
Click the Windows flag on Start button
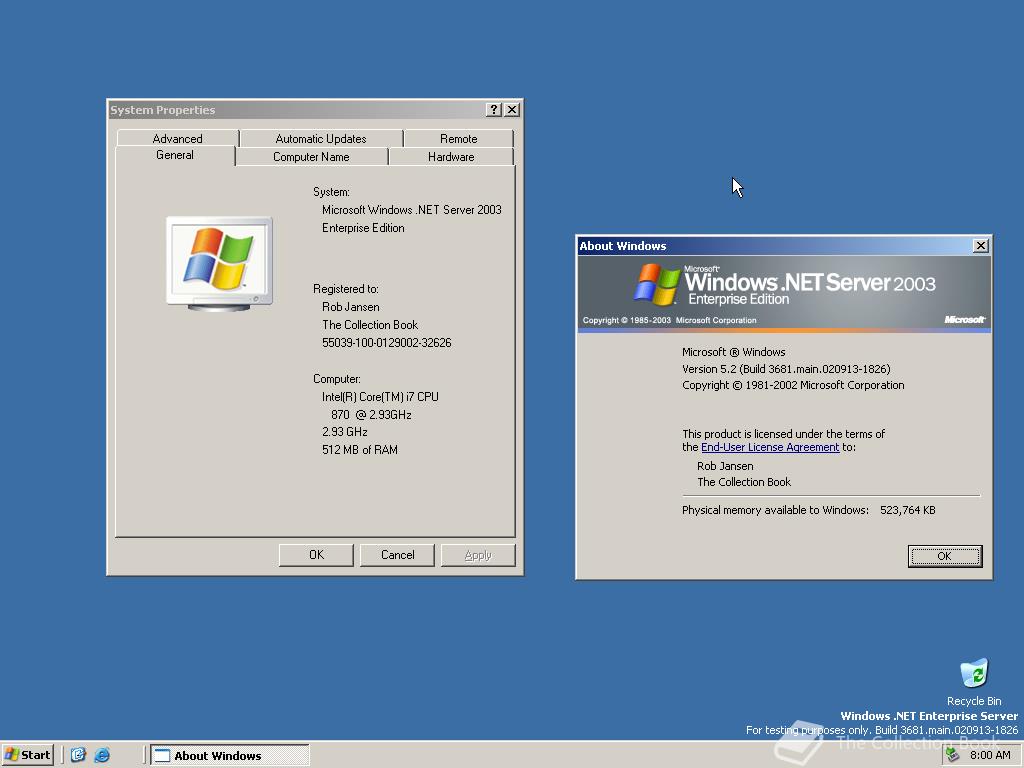tap(11, 755)
